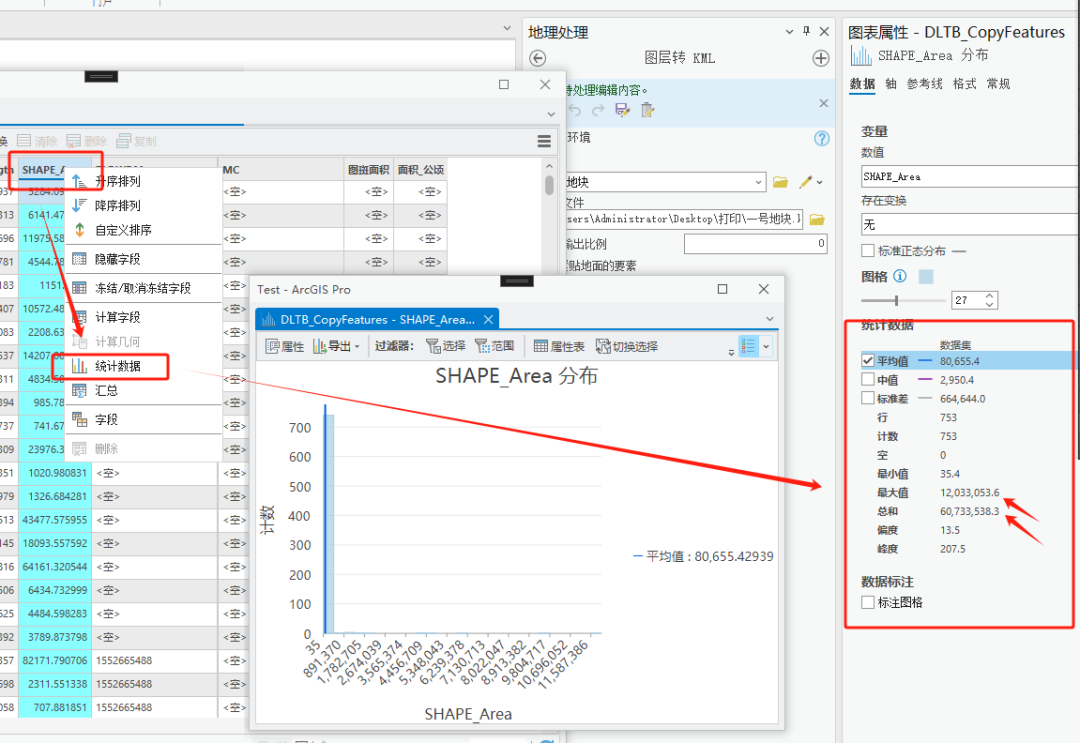Browse for the output KML file
Image resolution: width=1080 pixels, height=743 pixels.
[817, 220]
